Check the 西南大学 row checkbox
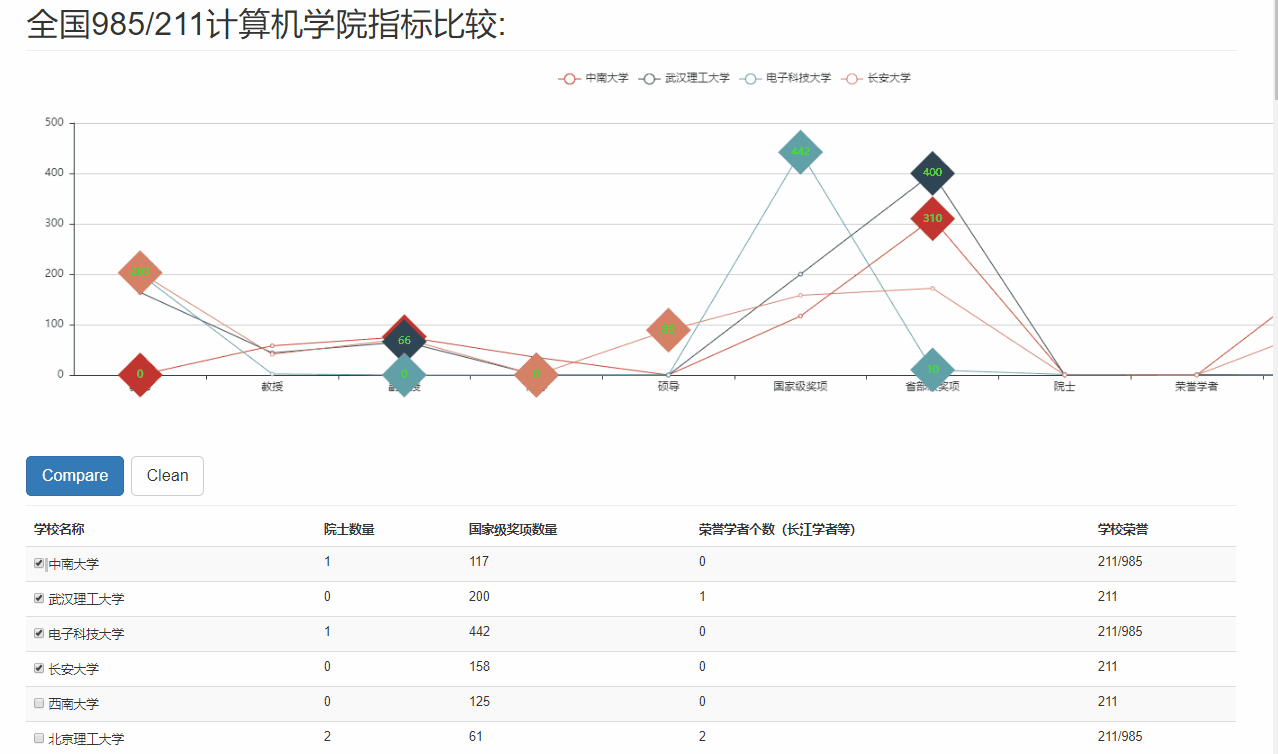This screenshot has width=1278, height=754. pyautogui.click(x=38, y=703)
